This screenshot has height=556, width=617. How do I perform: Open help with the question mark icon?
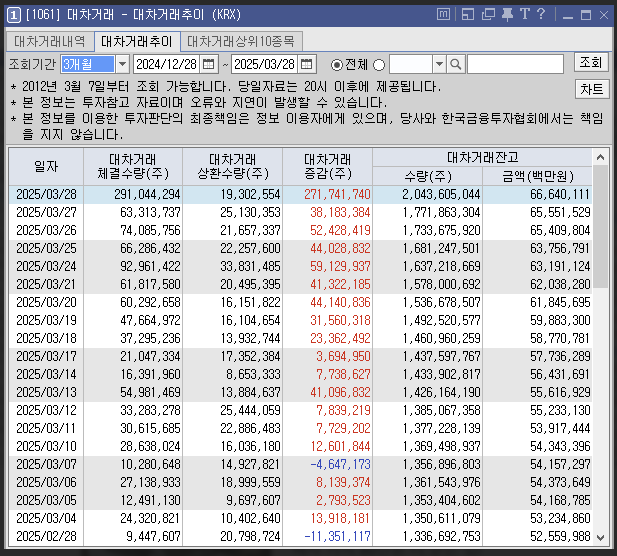coord(541,14)
